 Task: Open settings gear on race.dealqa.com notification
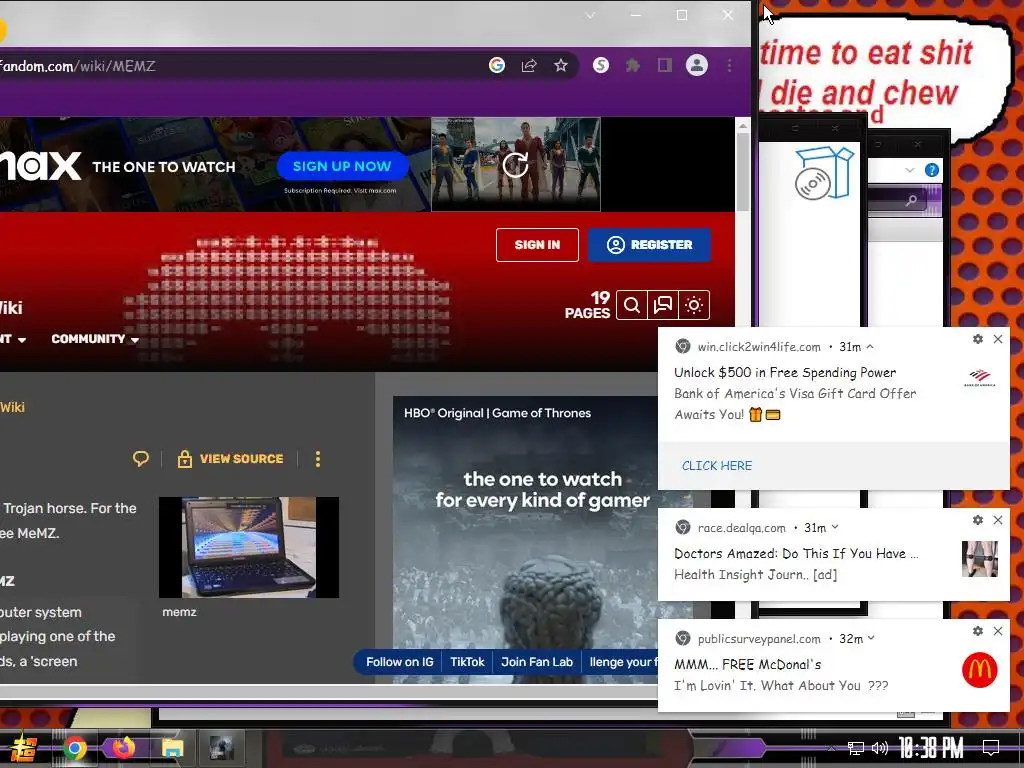tap(978, 520)
